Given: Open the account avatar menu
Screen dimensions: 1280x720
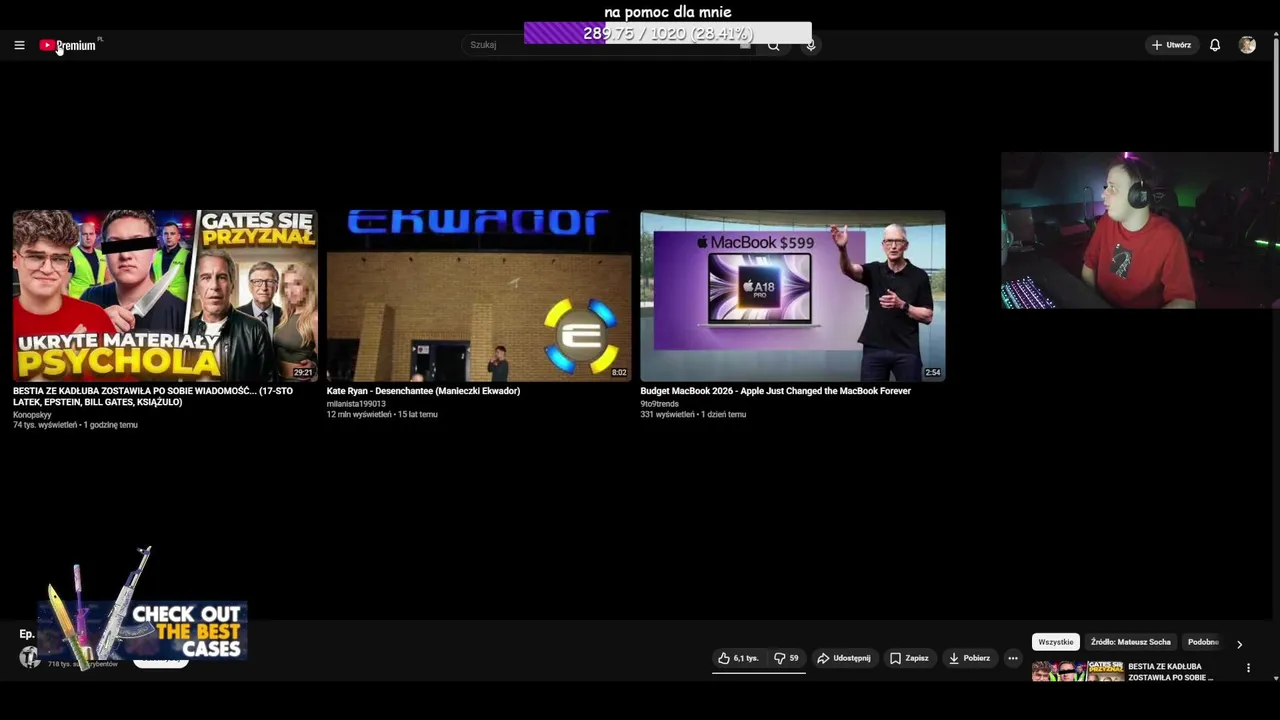Looking at the screenshot, I should pos(1247,45).
